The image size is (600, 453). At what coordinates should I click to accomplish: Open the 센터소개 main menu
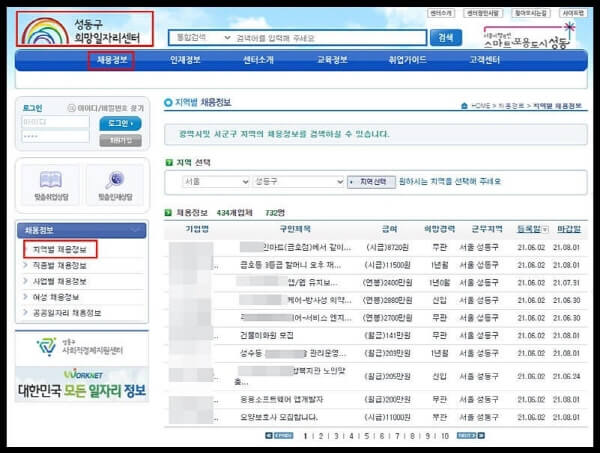pos(258,60)
